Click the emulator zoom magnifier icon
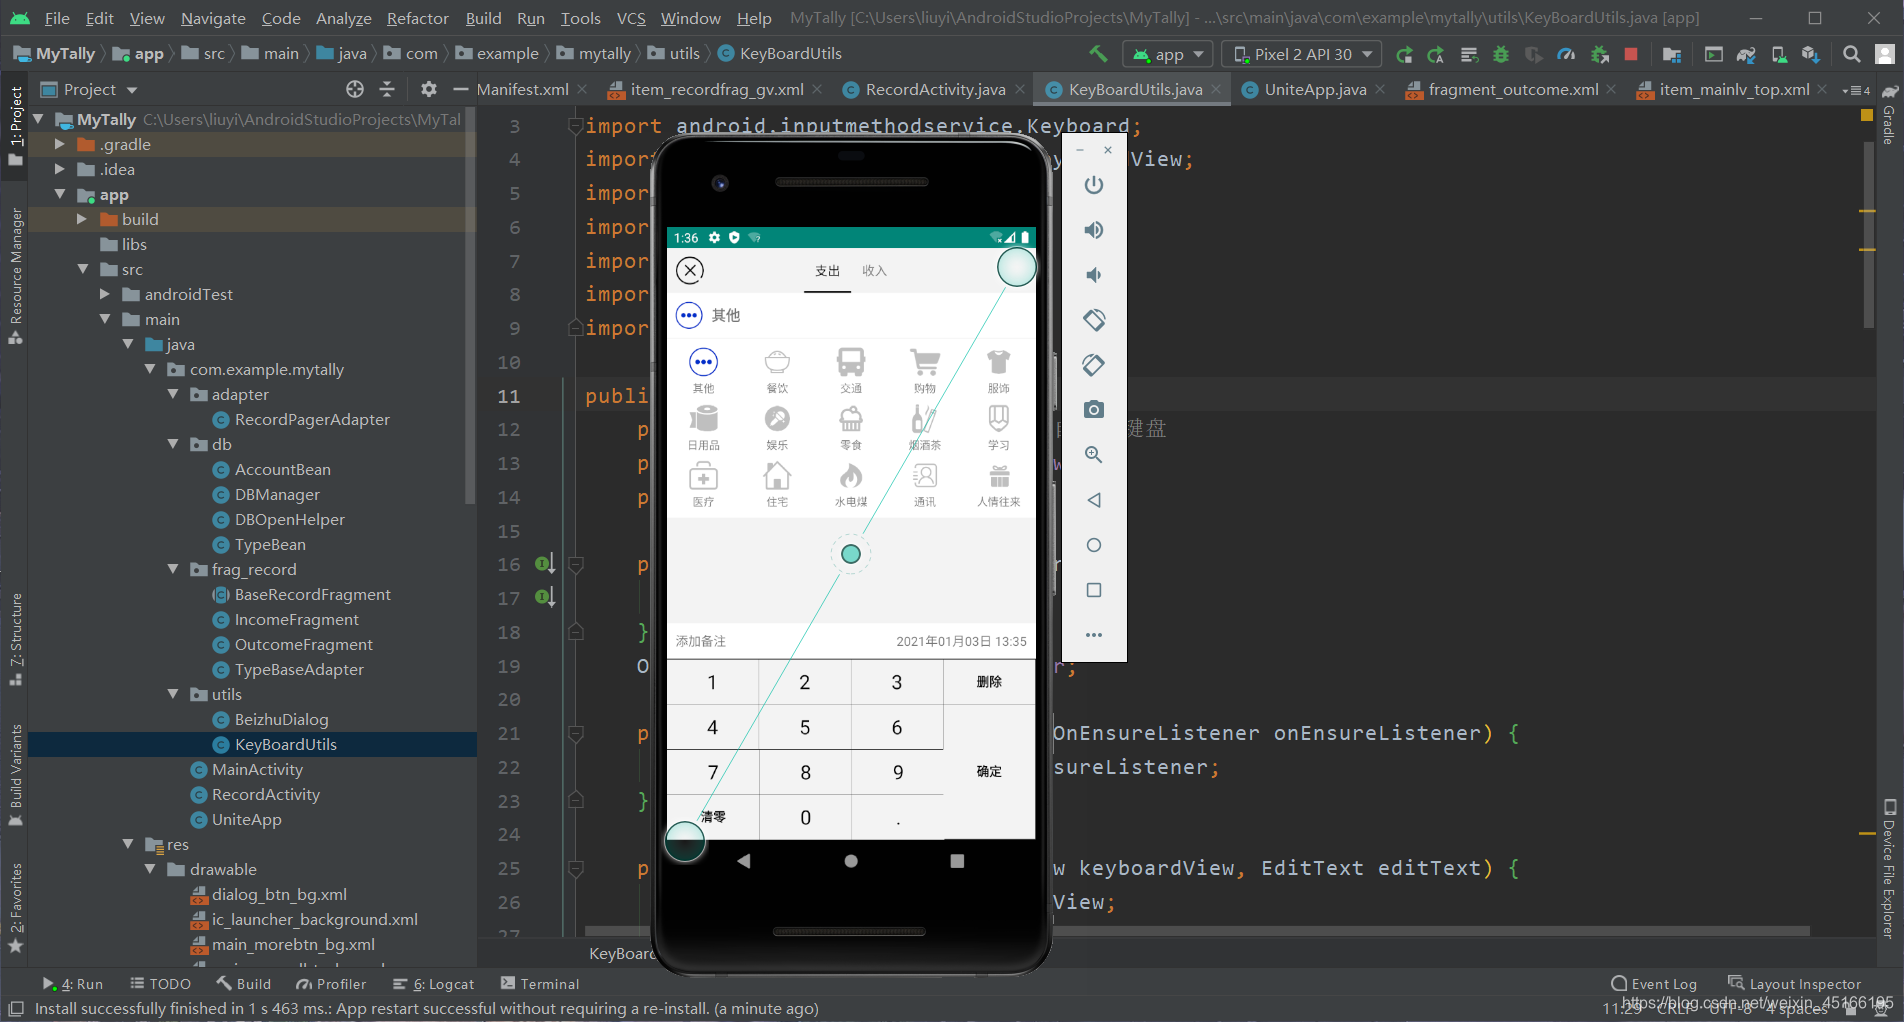This screenshot has height=1022, width=1904. coord(1094,455)
